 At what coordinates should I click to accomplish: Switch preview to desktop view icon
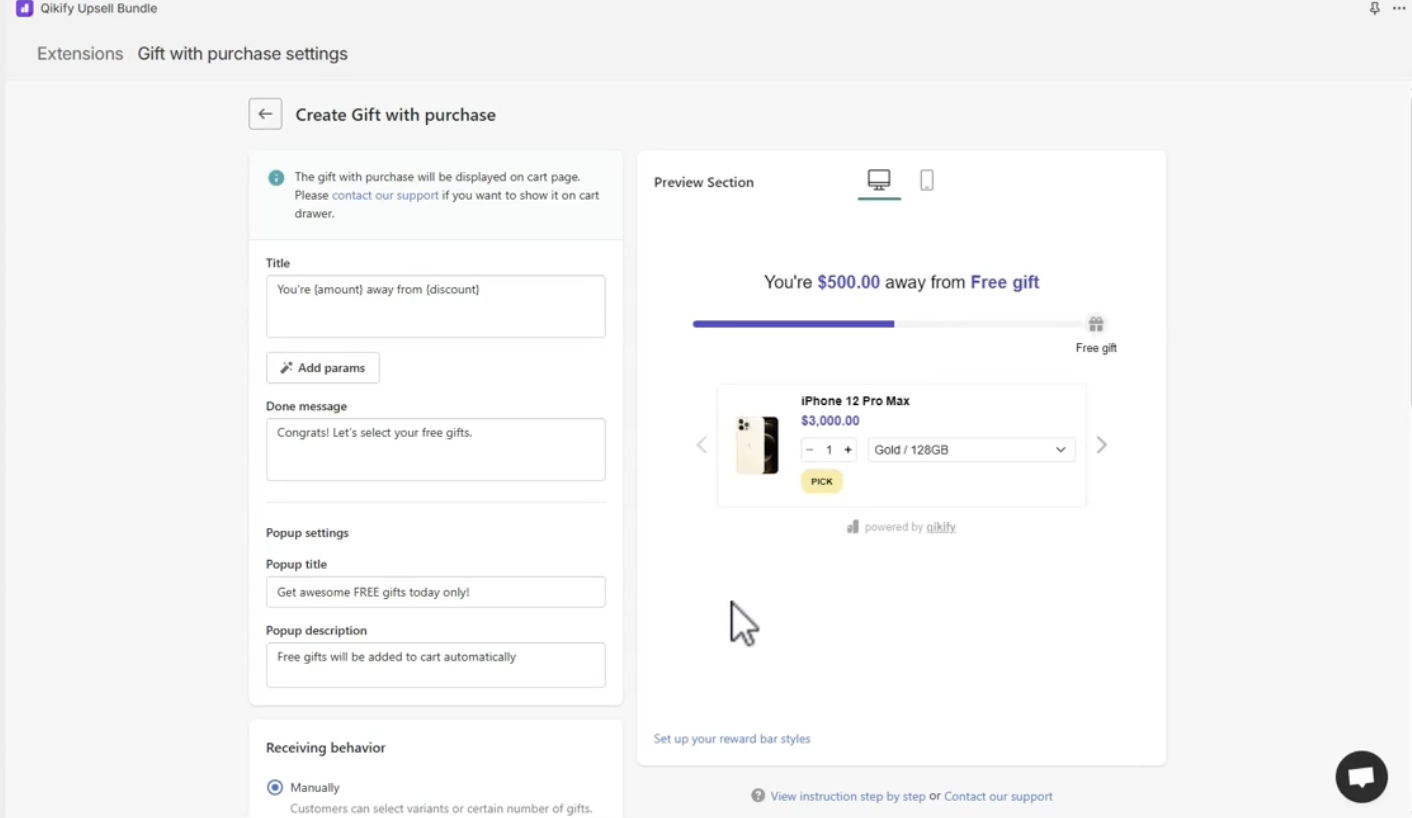(x=878, y=180)
